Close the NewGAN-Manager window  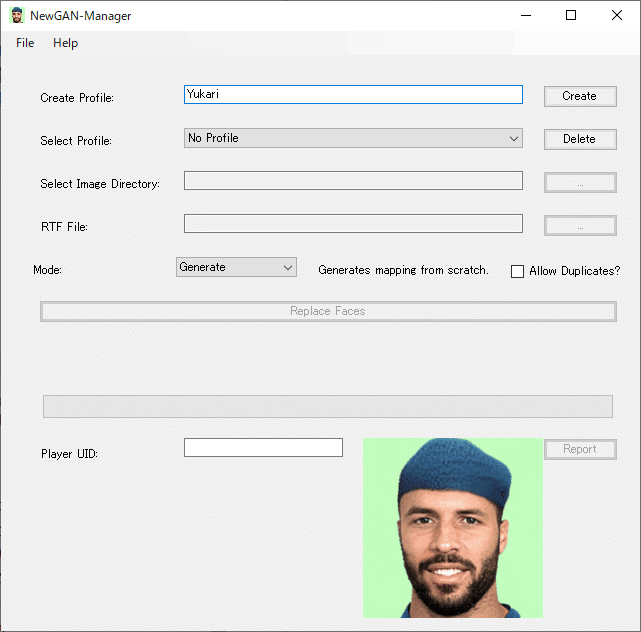(616, 16)
